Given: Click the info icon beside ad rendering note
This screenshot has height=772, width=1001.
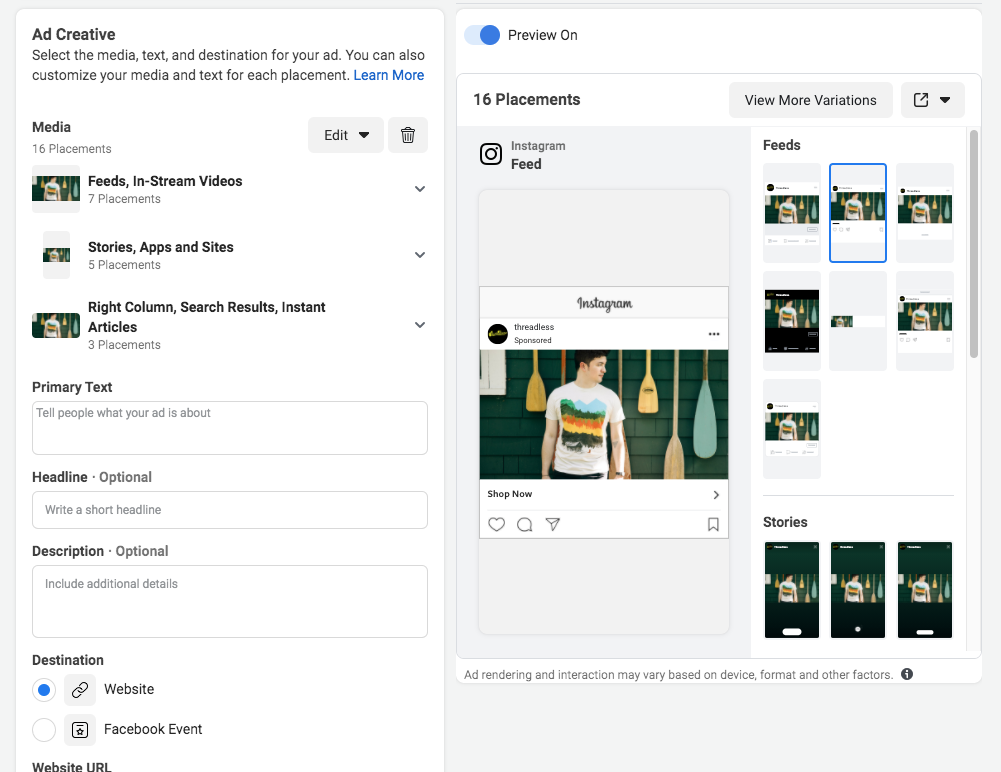Looking at the screenshot, I should pos(907,674).
